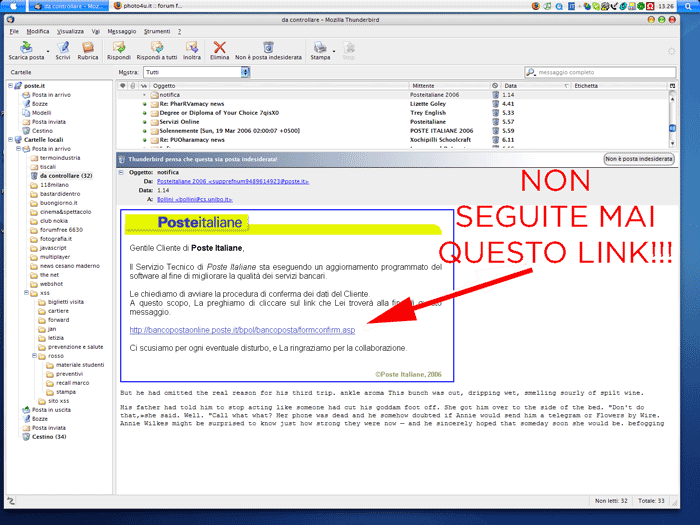Click the thread column header icon
The width and height of the screenshot is (700, 525).
point(123,85)
